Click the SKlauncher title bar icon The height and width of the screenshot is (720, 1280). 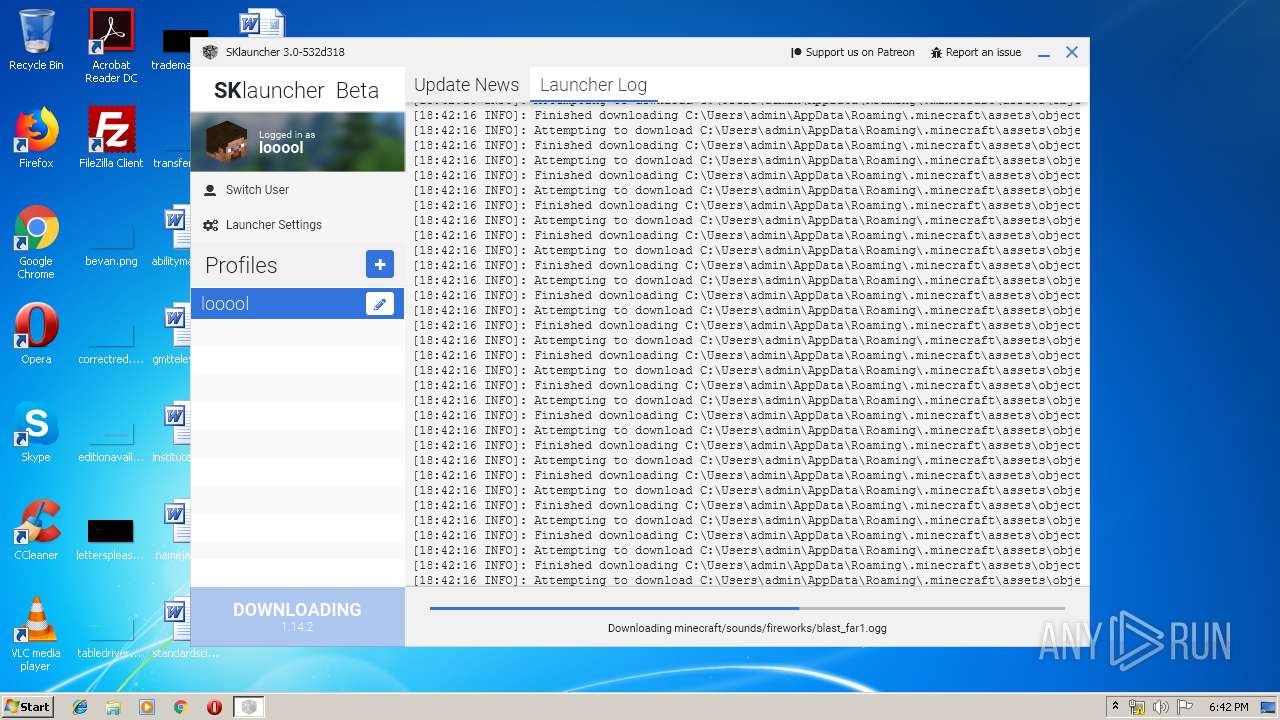210,52
